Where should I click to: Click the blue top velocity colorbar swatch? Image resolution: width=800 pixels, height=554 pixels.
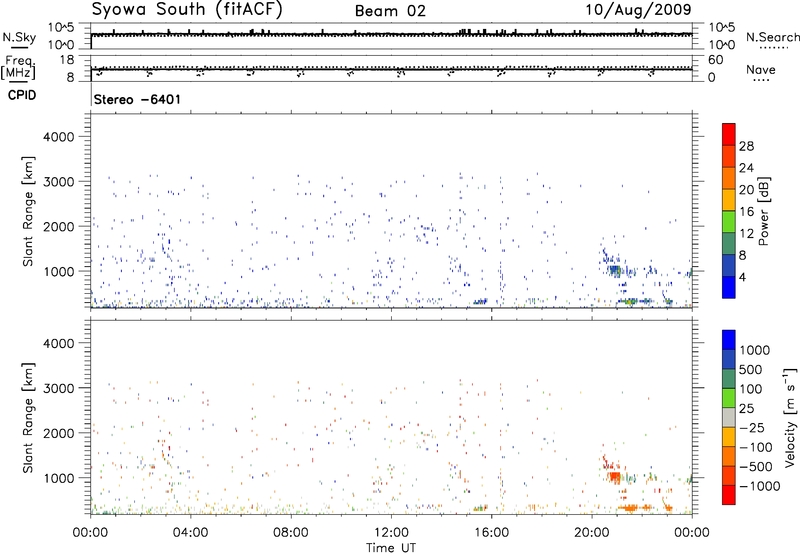click(729, 340)
